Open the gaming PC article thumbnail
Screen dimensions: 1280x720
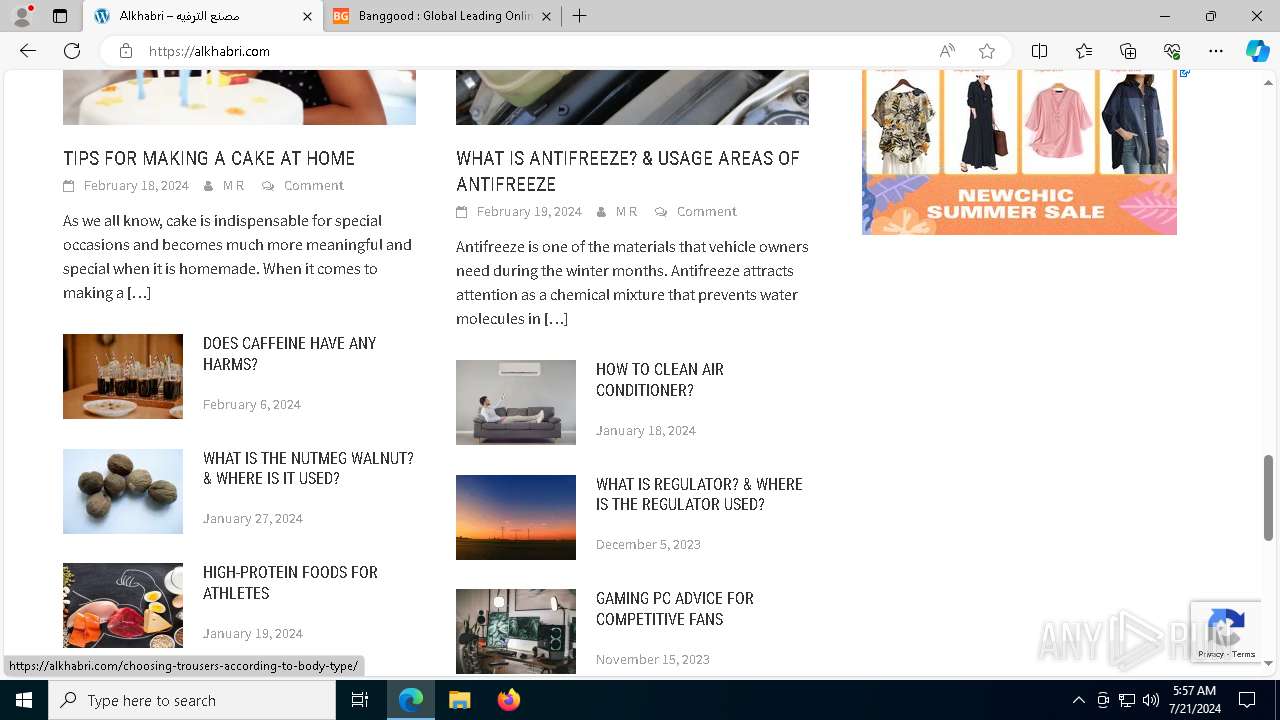click(x=516, y=631)
